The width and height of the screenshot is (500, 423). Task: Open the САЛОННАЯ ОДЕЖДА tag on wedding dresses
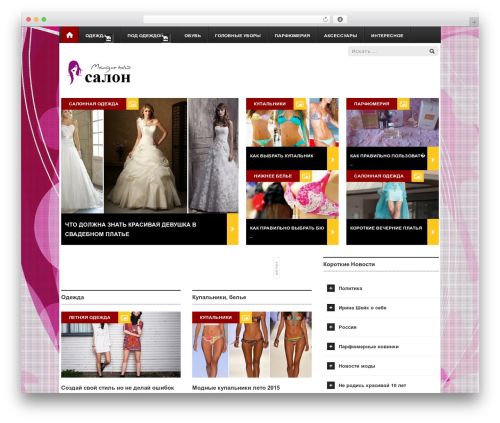94,104
